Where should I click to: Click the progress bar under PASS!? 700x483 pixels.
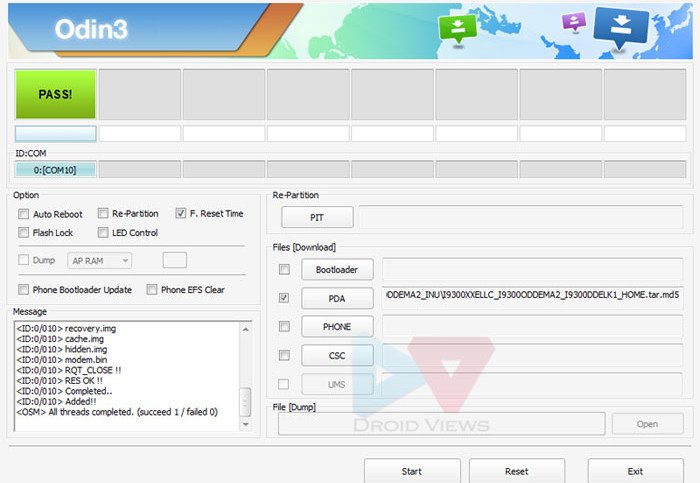coord(55,133)
